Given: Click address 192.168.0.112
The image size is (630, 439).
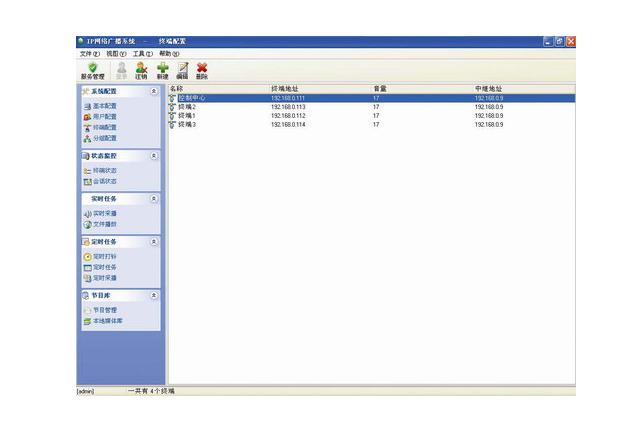Looking at the screenshot, I should pyautogui.click(x=288, y=116).
